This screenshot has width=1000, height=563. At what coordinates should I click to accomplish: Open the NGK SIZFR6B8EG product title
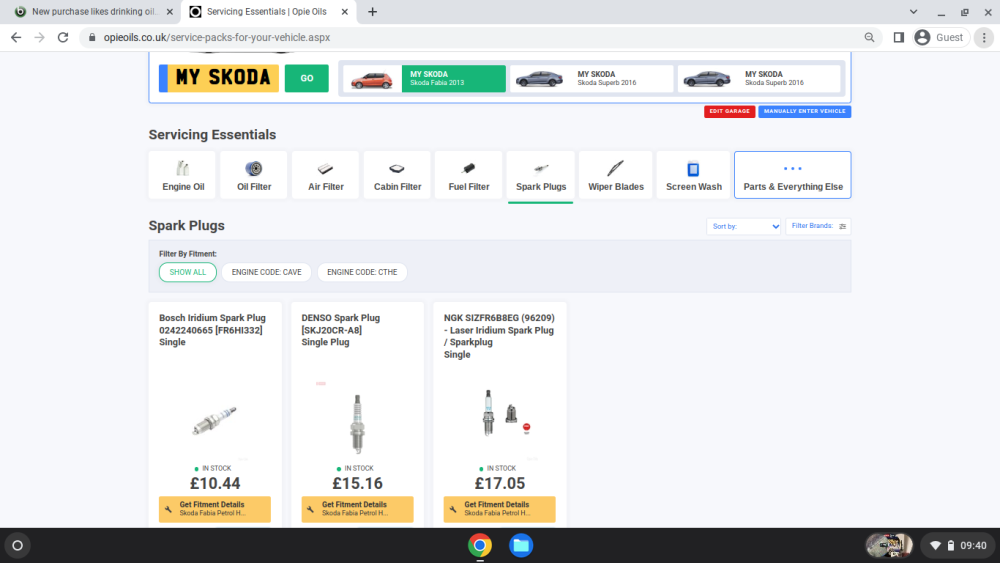(x=499, y=336)
